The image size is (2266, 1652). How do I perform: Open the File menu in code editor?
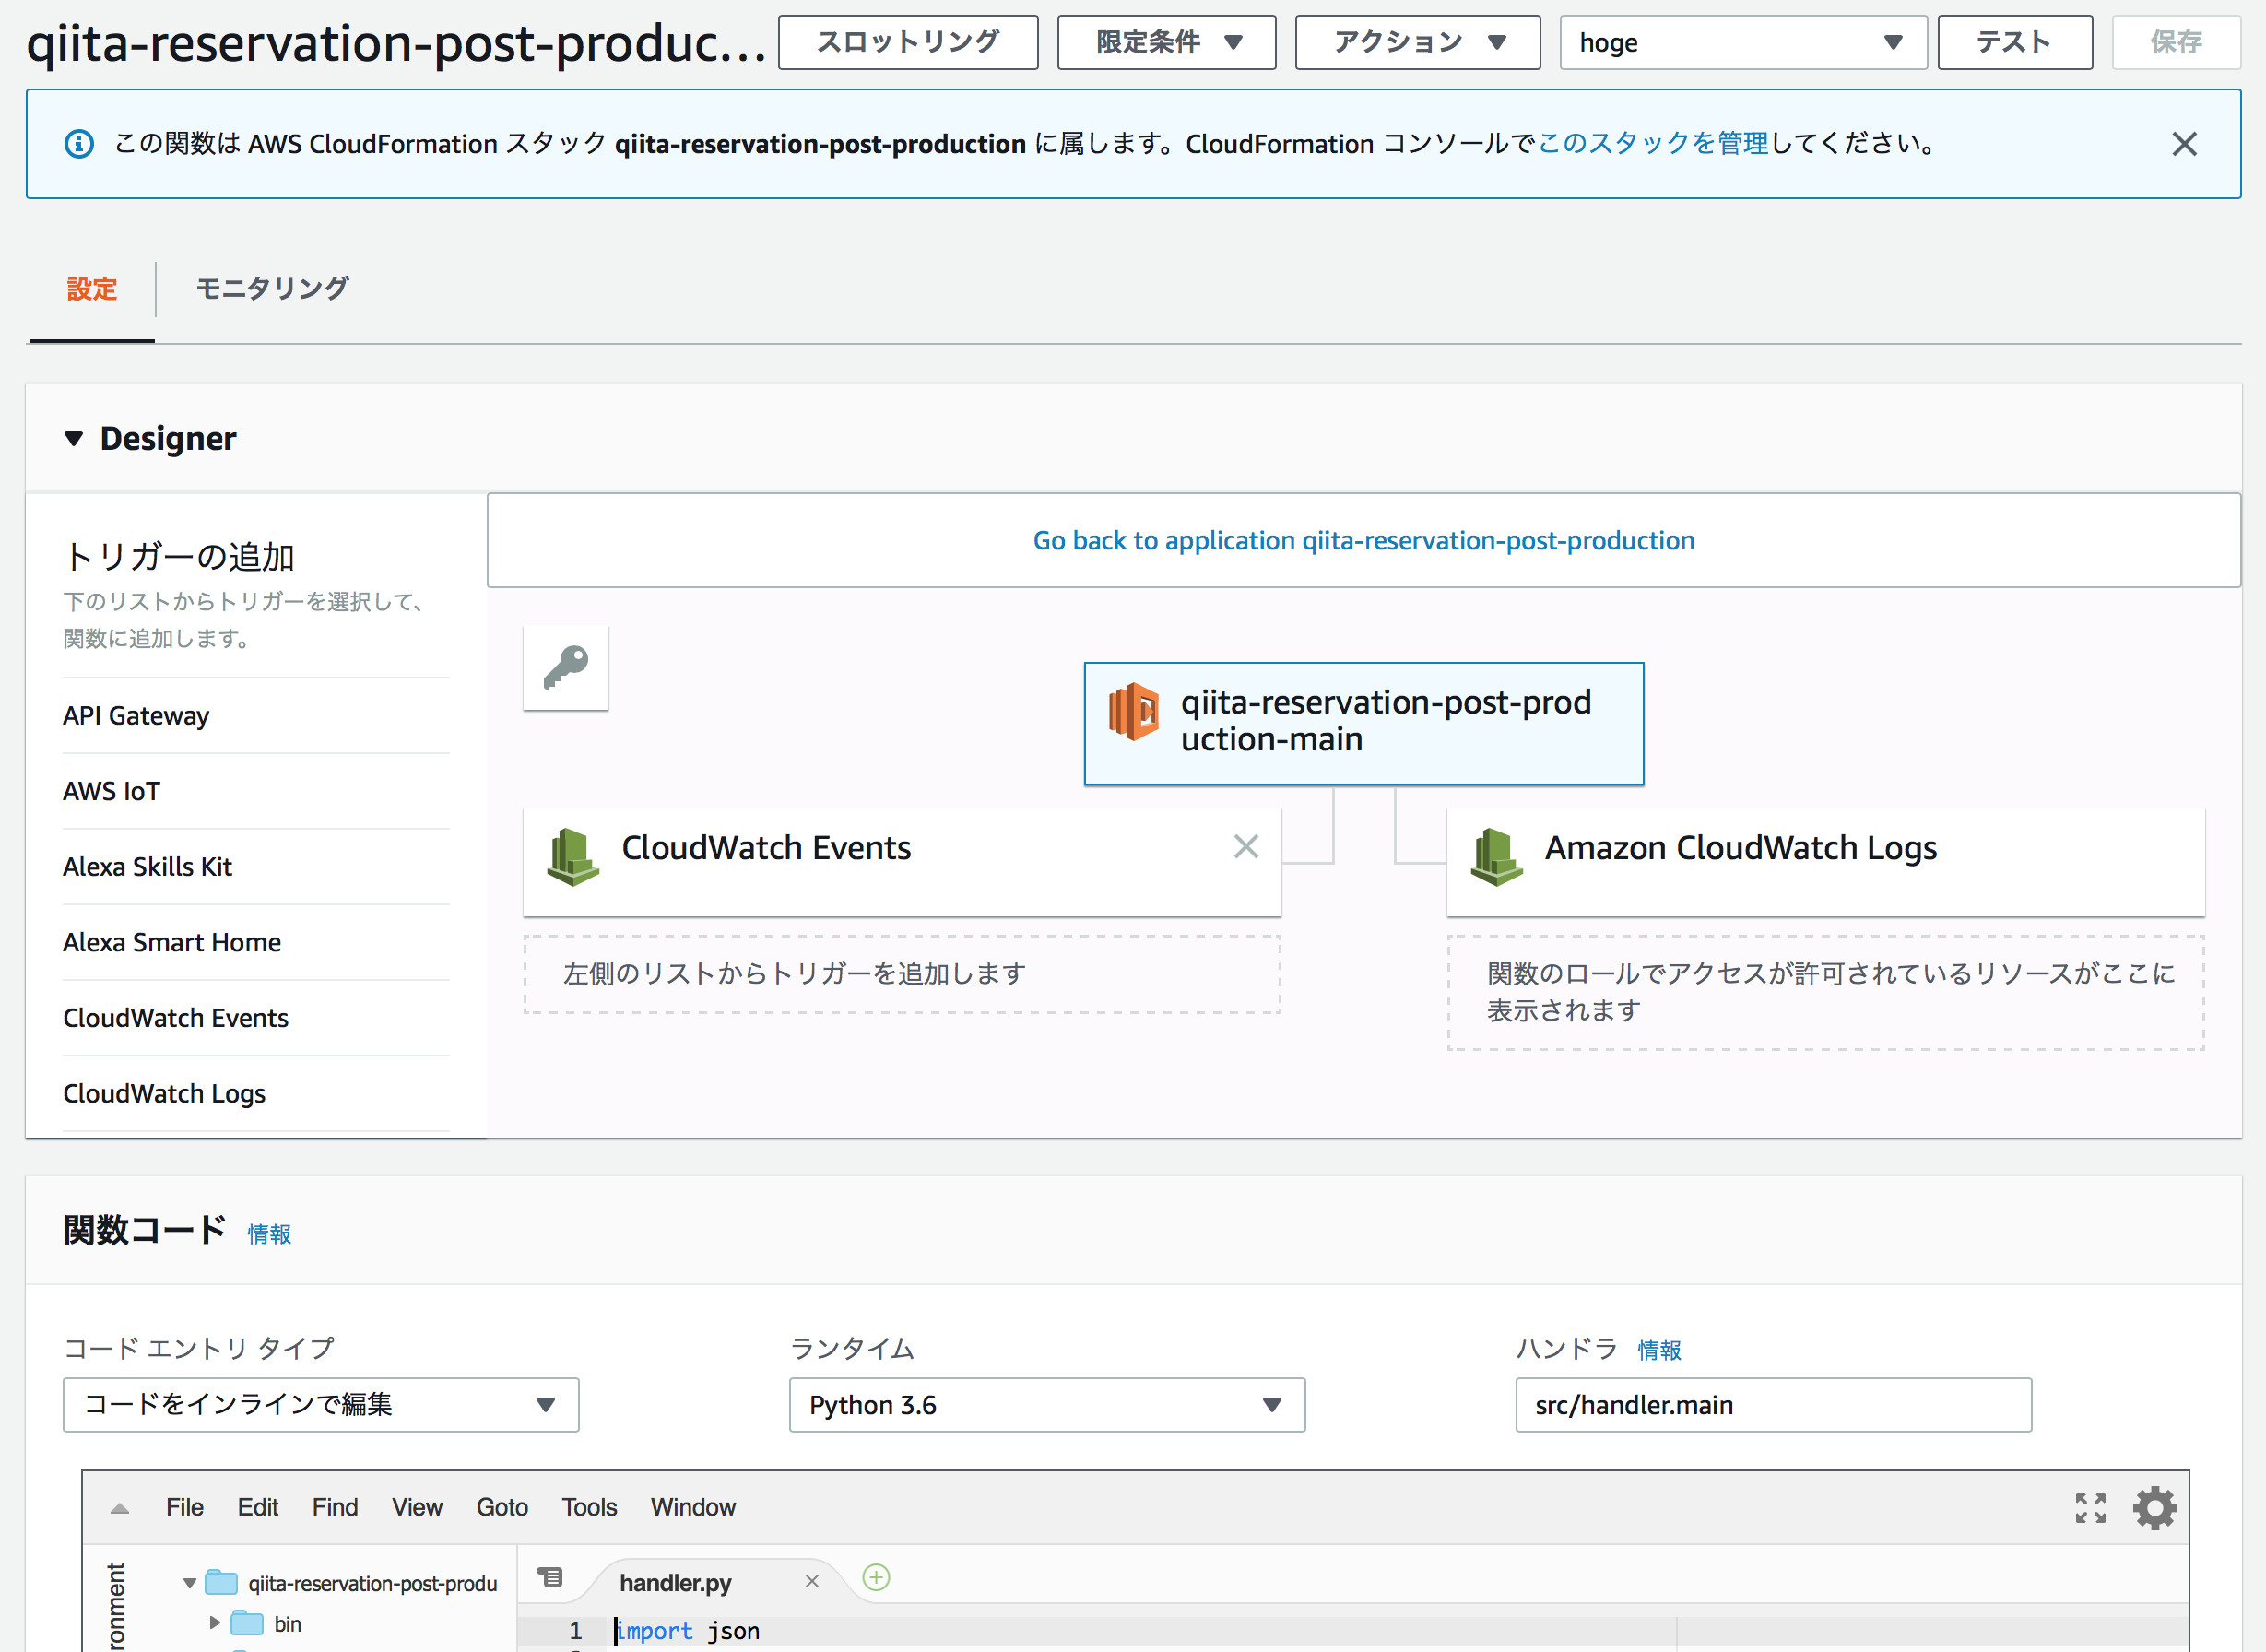pyautogui.click(x=185, y=1507)
